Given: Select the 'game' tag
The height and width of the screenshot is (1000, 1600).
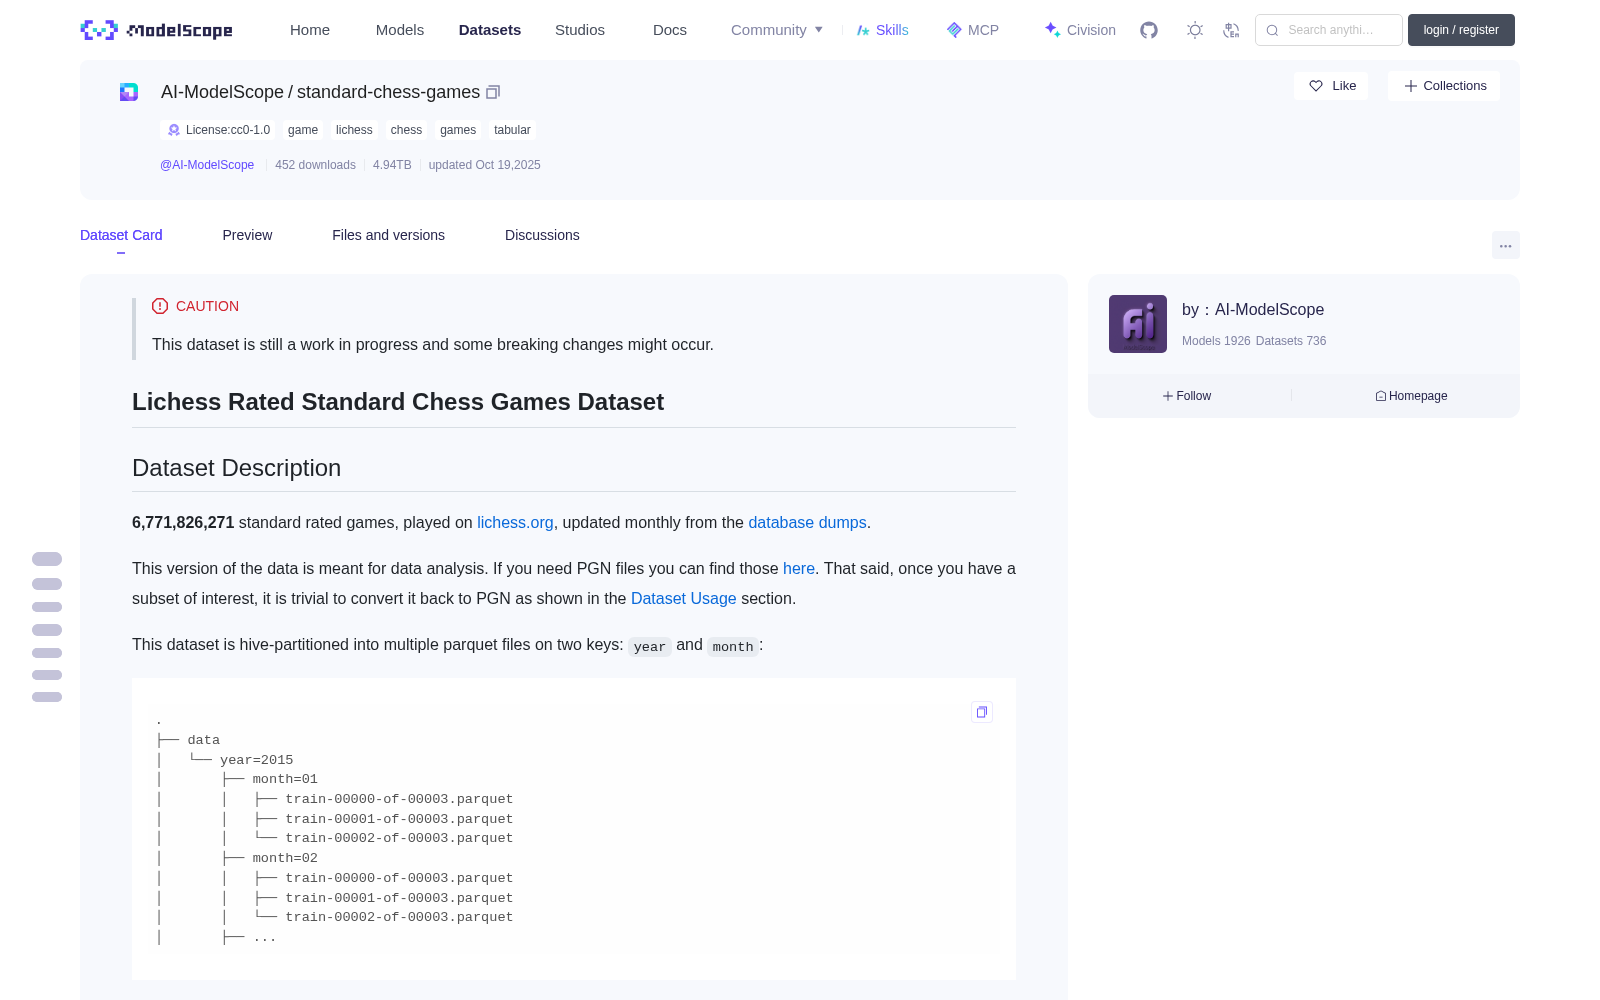Looking at the screenshot, I should tap(303, 130).
